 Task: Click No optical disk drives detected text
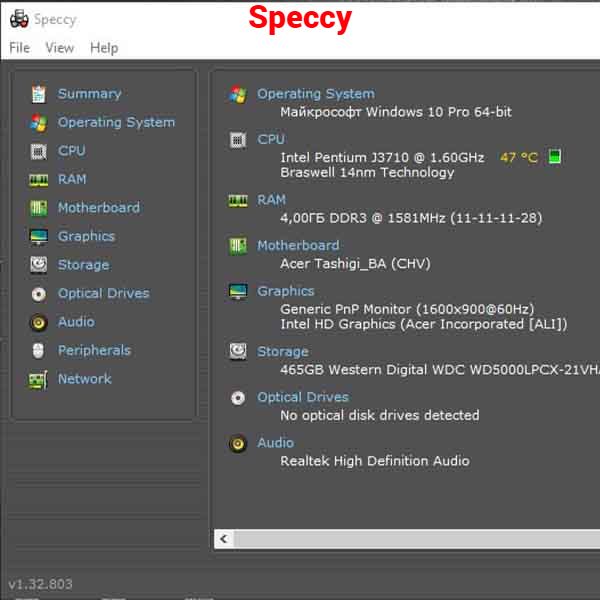click(x=380, y=416)
